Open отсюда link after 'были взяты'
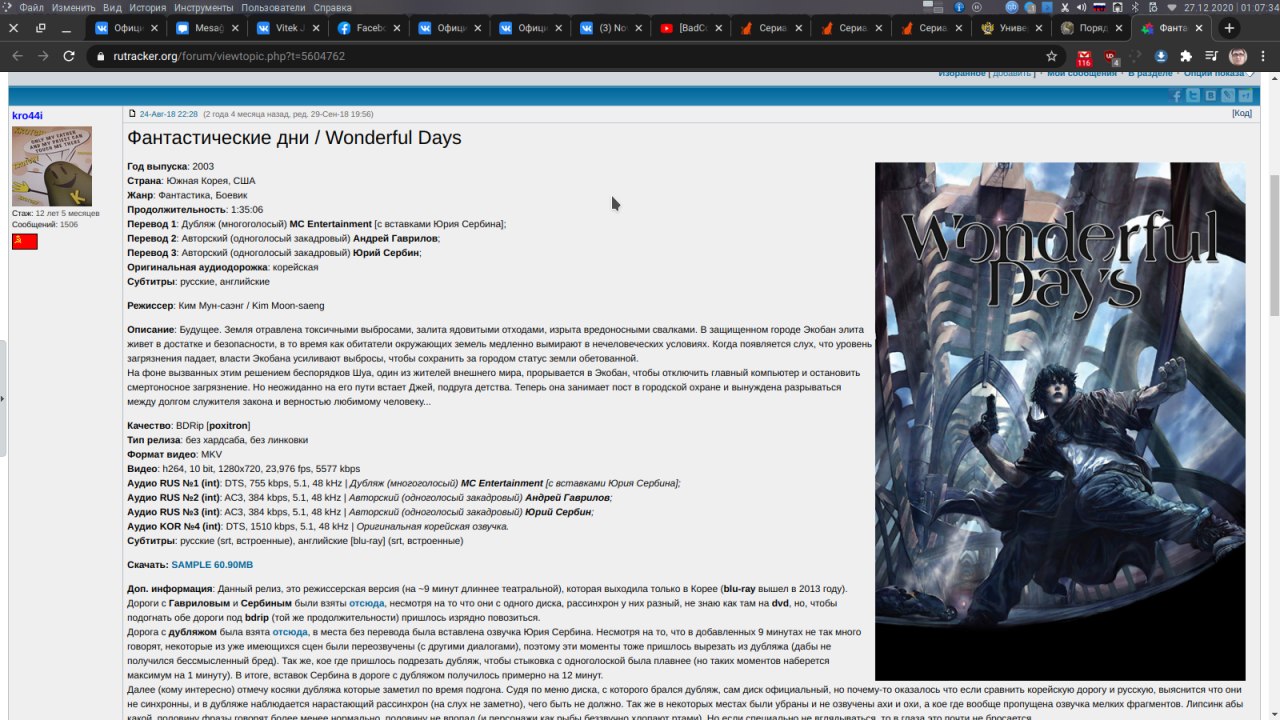Screen dimensions: 1280x720 point(367,603)
